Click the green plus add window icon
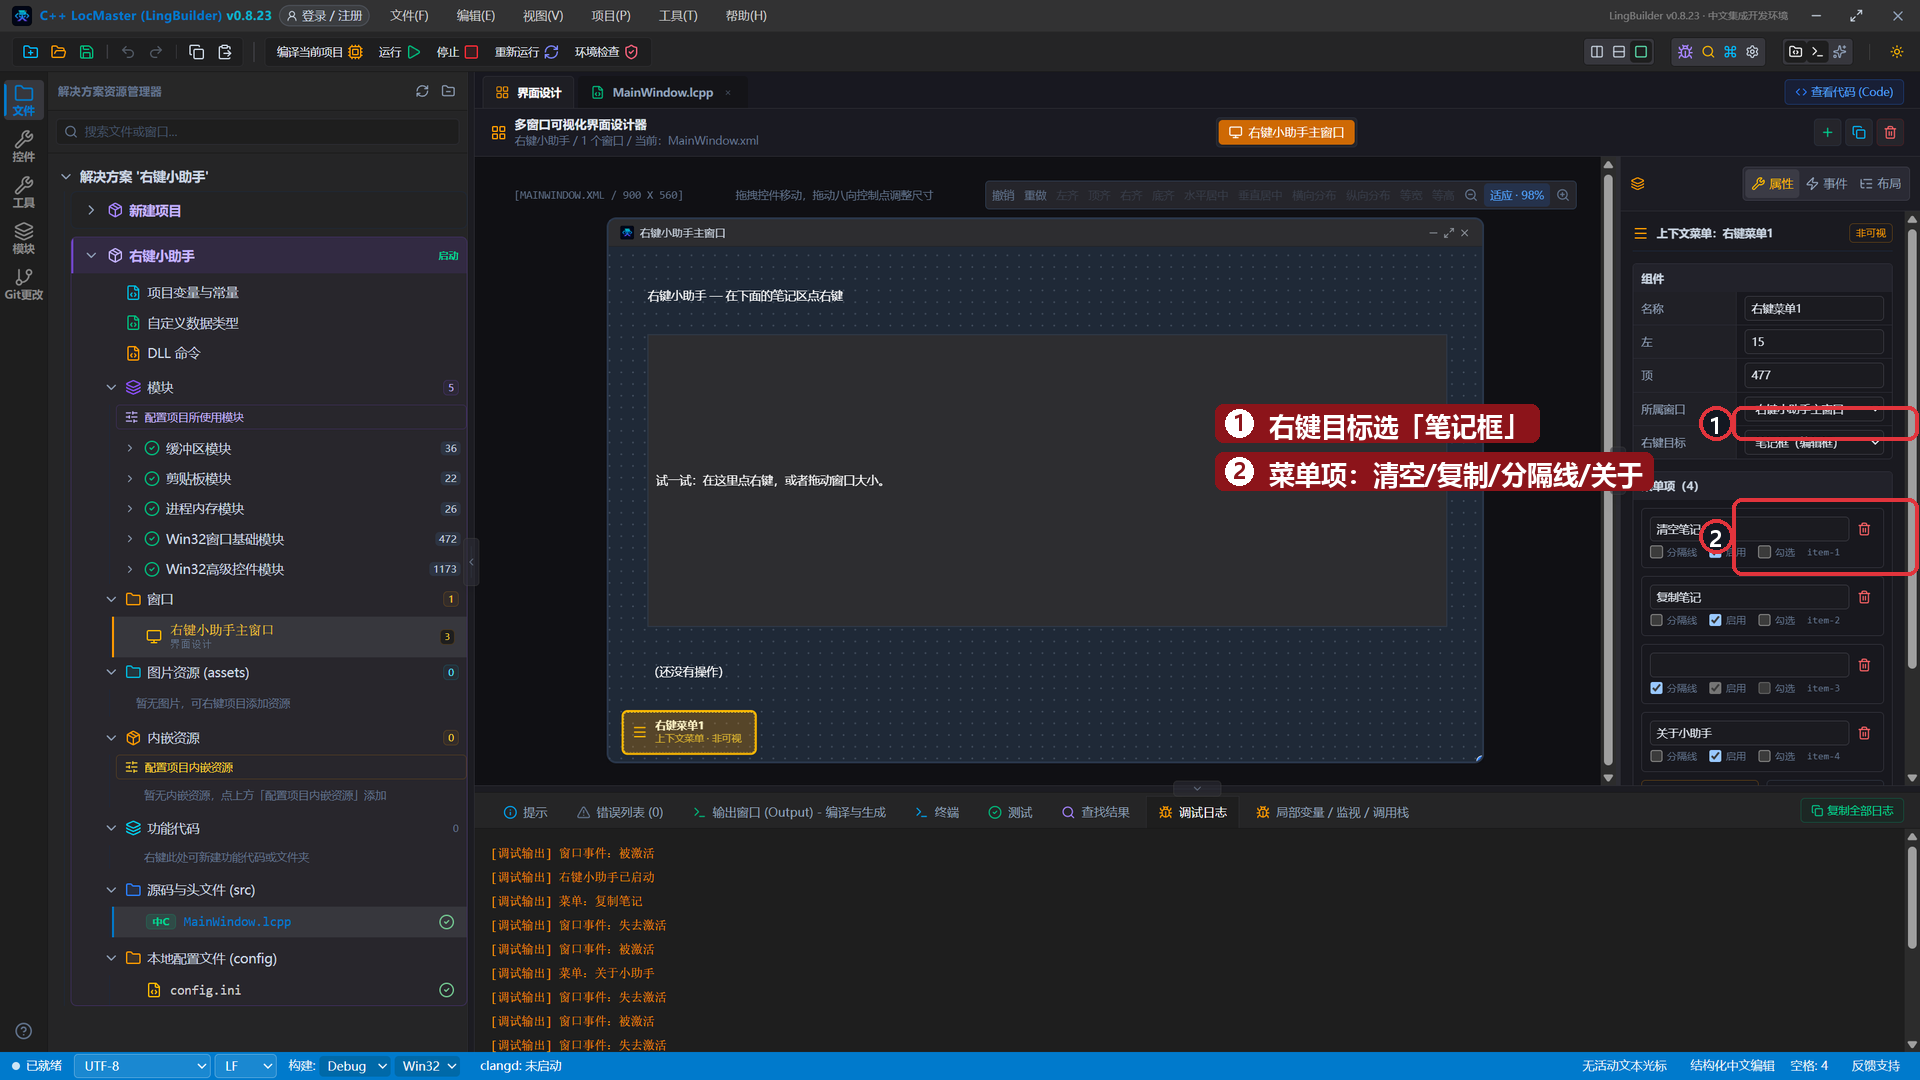This screenshot has height=1080, width=1920. coord(1827,132)
